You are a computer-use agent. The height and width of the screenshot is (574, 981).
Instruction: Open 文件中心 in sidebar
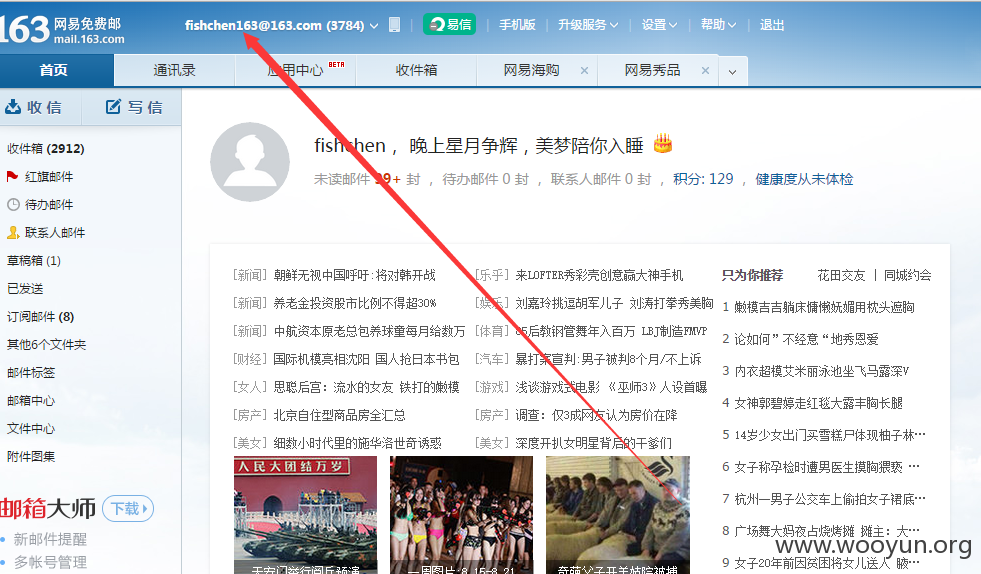tap(31, 429)
